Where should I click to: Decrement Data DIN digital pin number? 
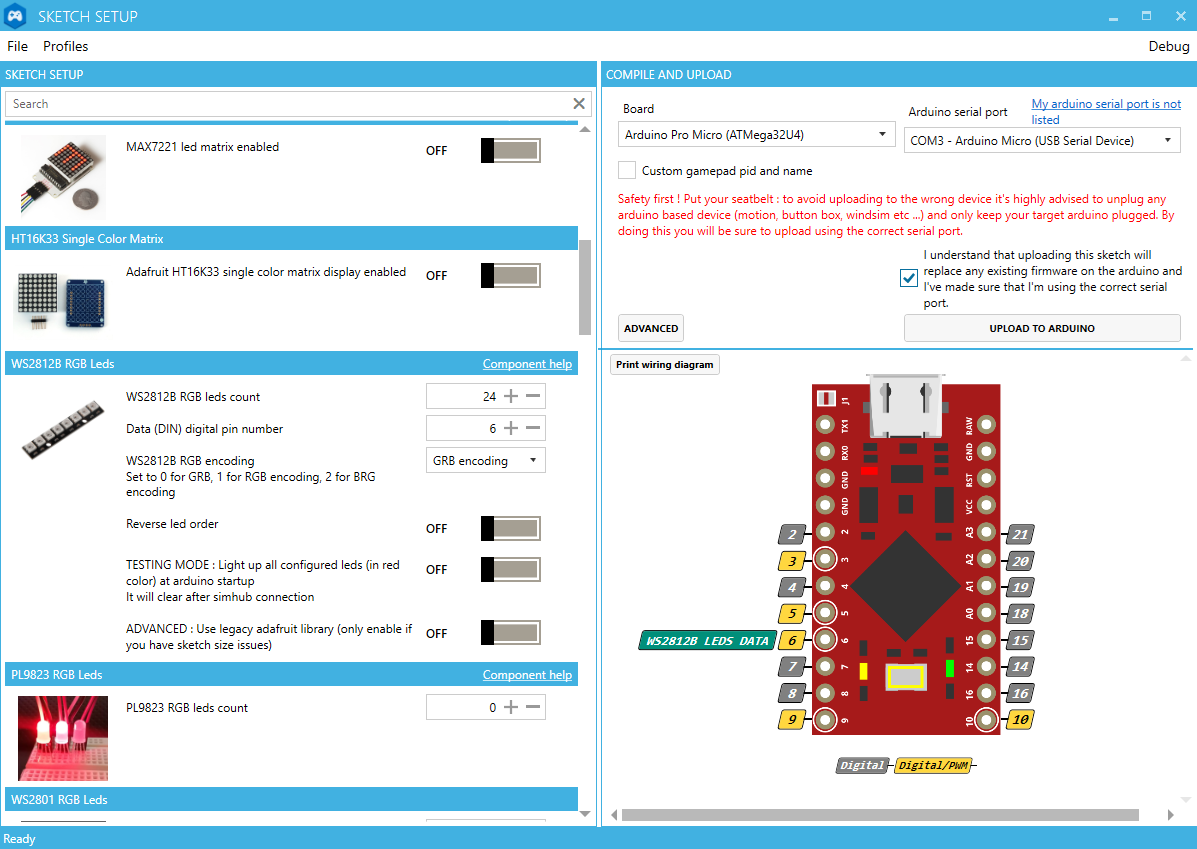(533, 429)
